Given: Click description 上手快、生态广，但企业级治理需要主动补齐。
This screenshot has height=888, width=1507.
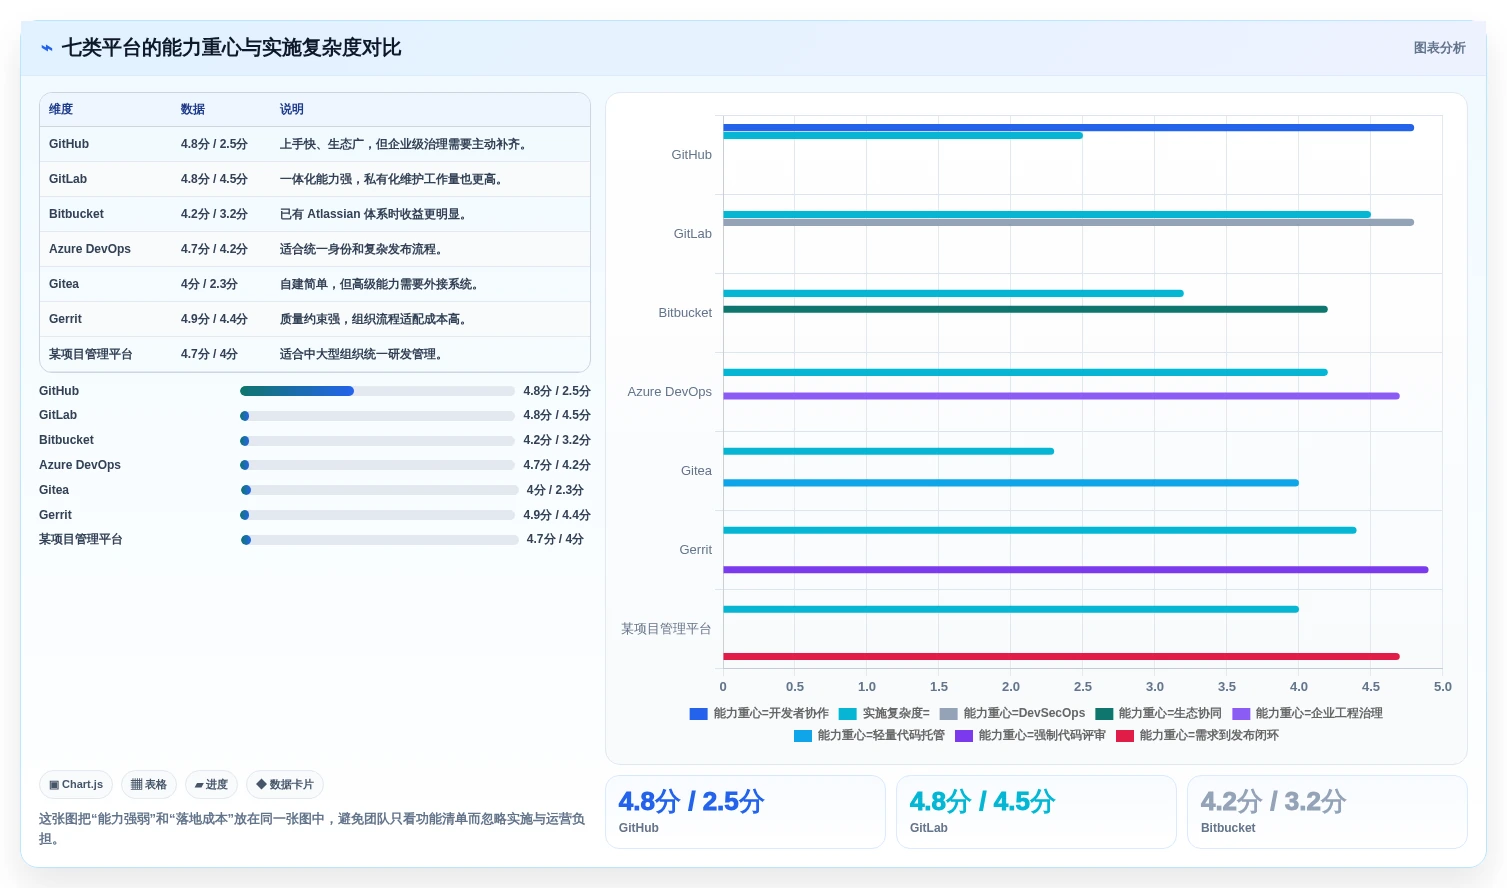Looking at the screenshot, I should coord(403,144).
